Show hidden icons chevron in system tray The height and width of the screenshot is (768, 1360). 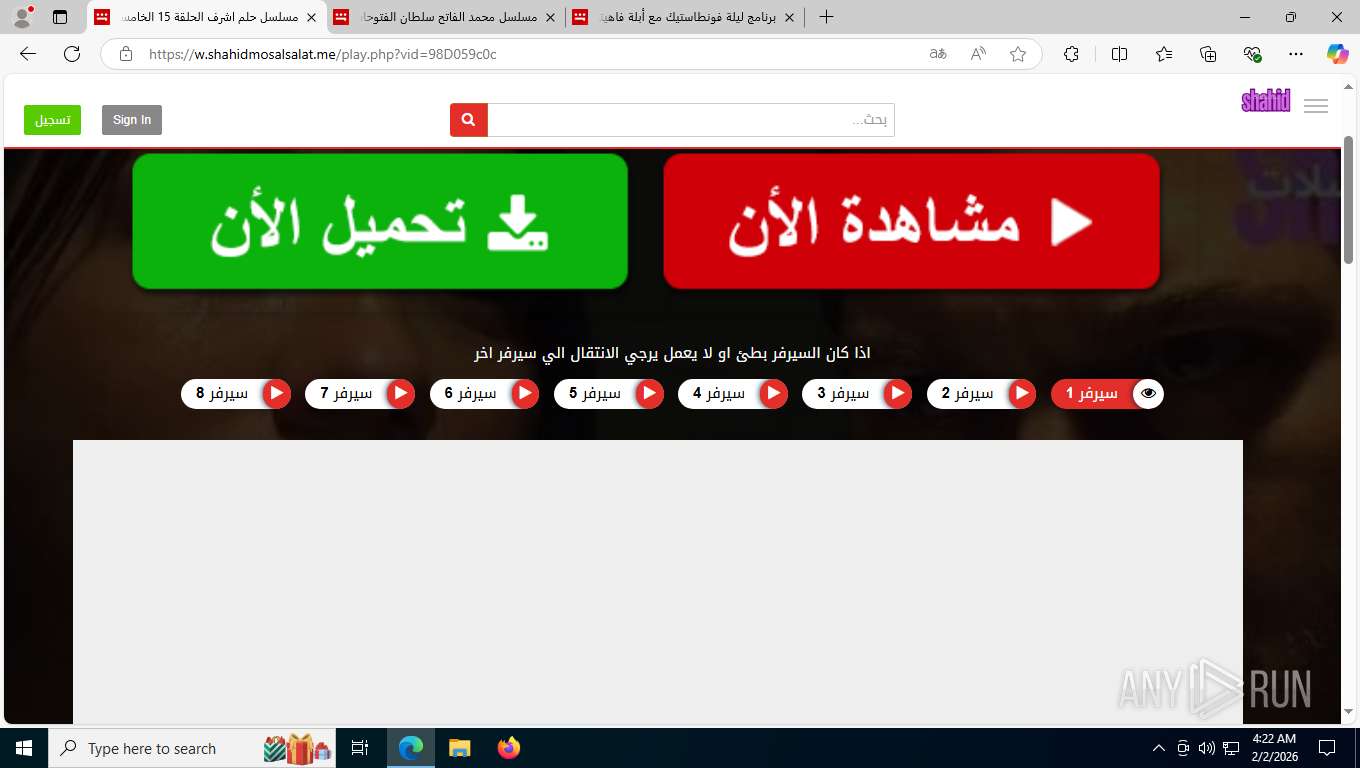1159,748
